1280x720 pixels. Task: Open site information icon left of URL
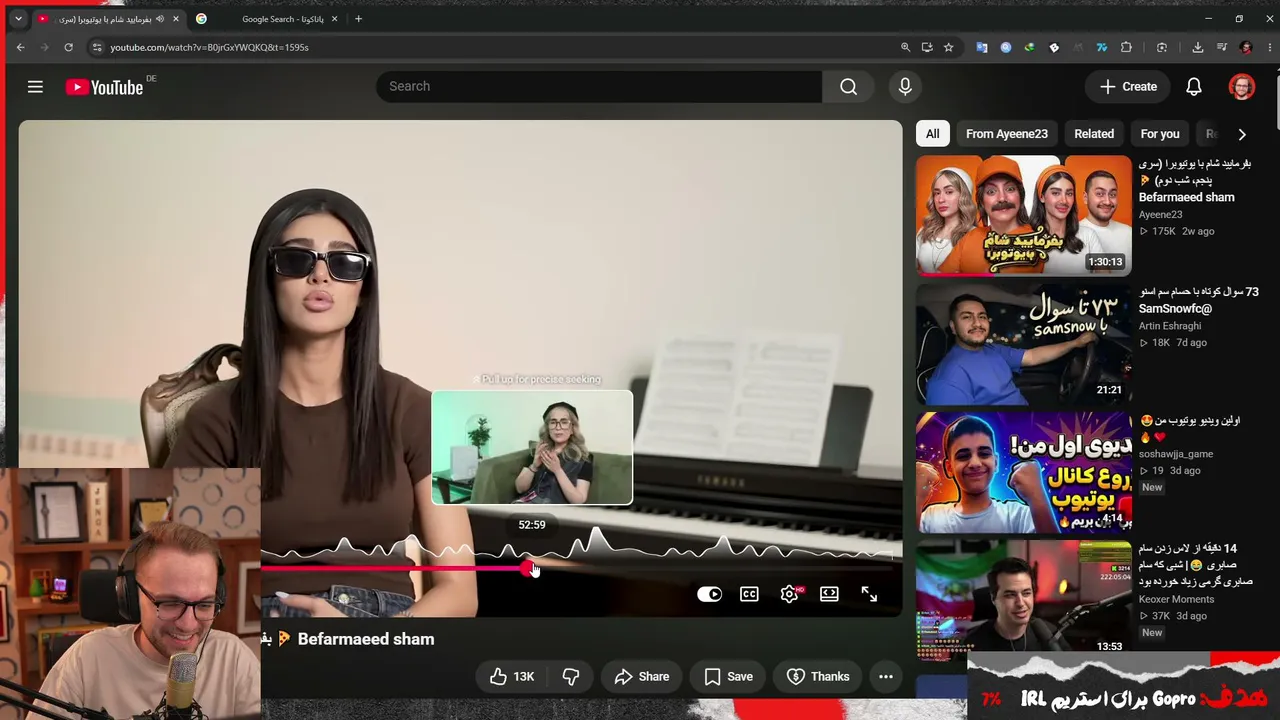tap(96, 47)
